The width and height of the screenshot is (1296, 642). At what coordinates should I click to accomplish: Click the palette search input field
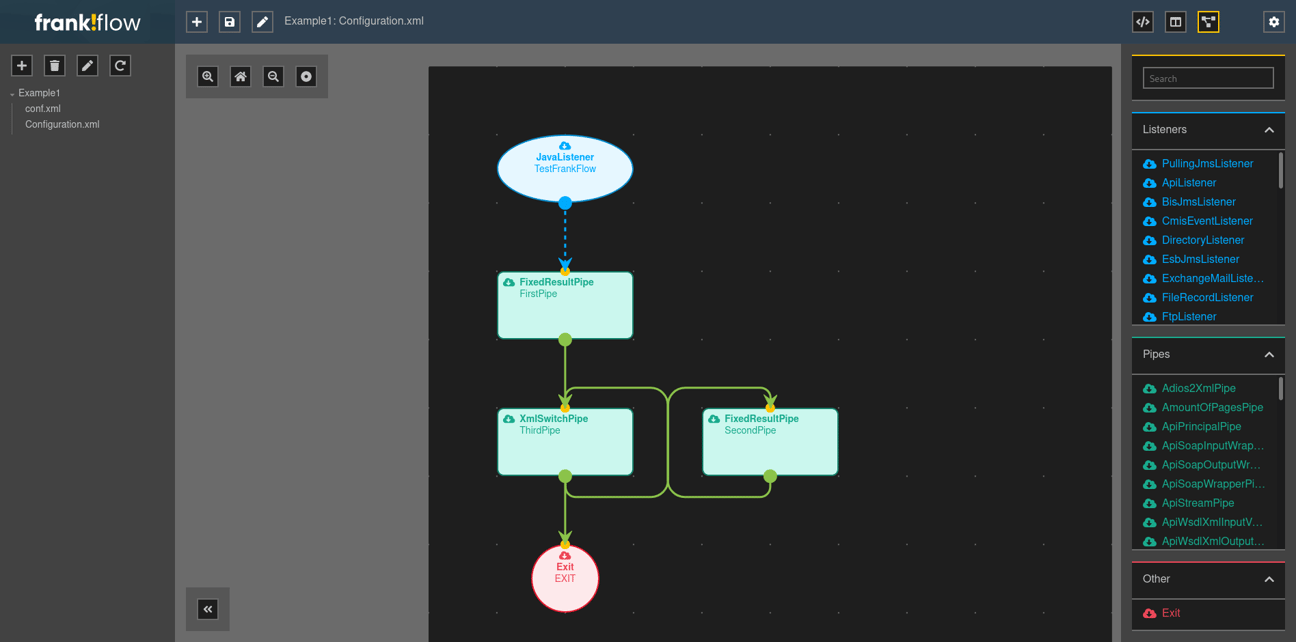(1208, 77)
